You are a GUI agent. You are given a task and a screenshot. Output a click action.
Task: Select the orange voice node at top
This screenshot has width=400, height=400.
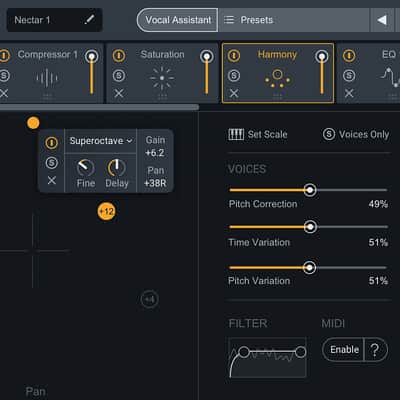pos(33,123)
